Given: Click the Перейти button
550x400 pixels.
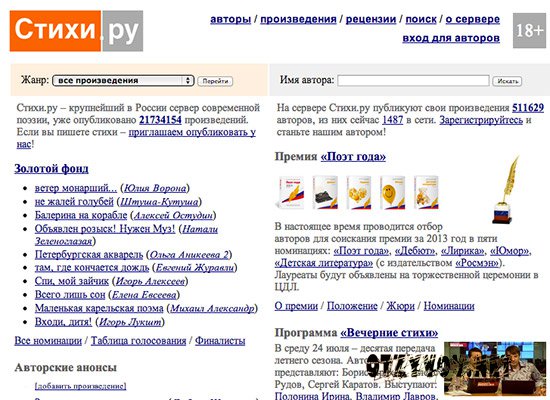Looking at the screenshot, I should point(215,81).
